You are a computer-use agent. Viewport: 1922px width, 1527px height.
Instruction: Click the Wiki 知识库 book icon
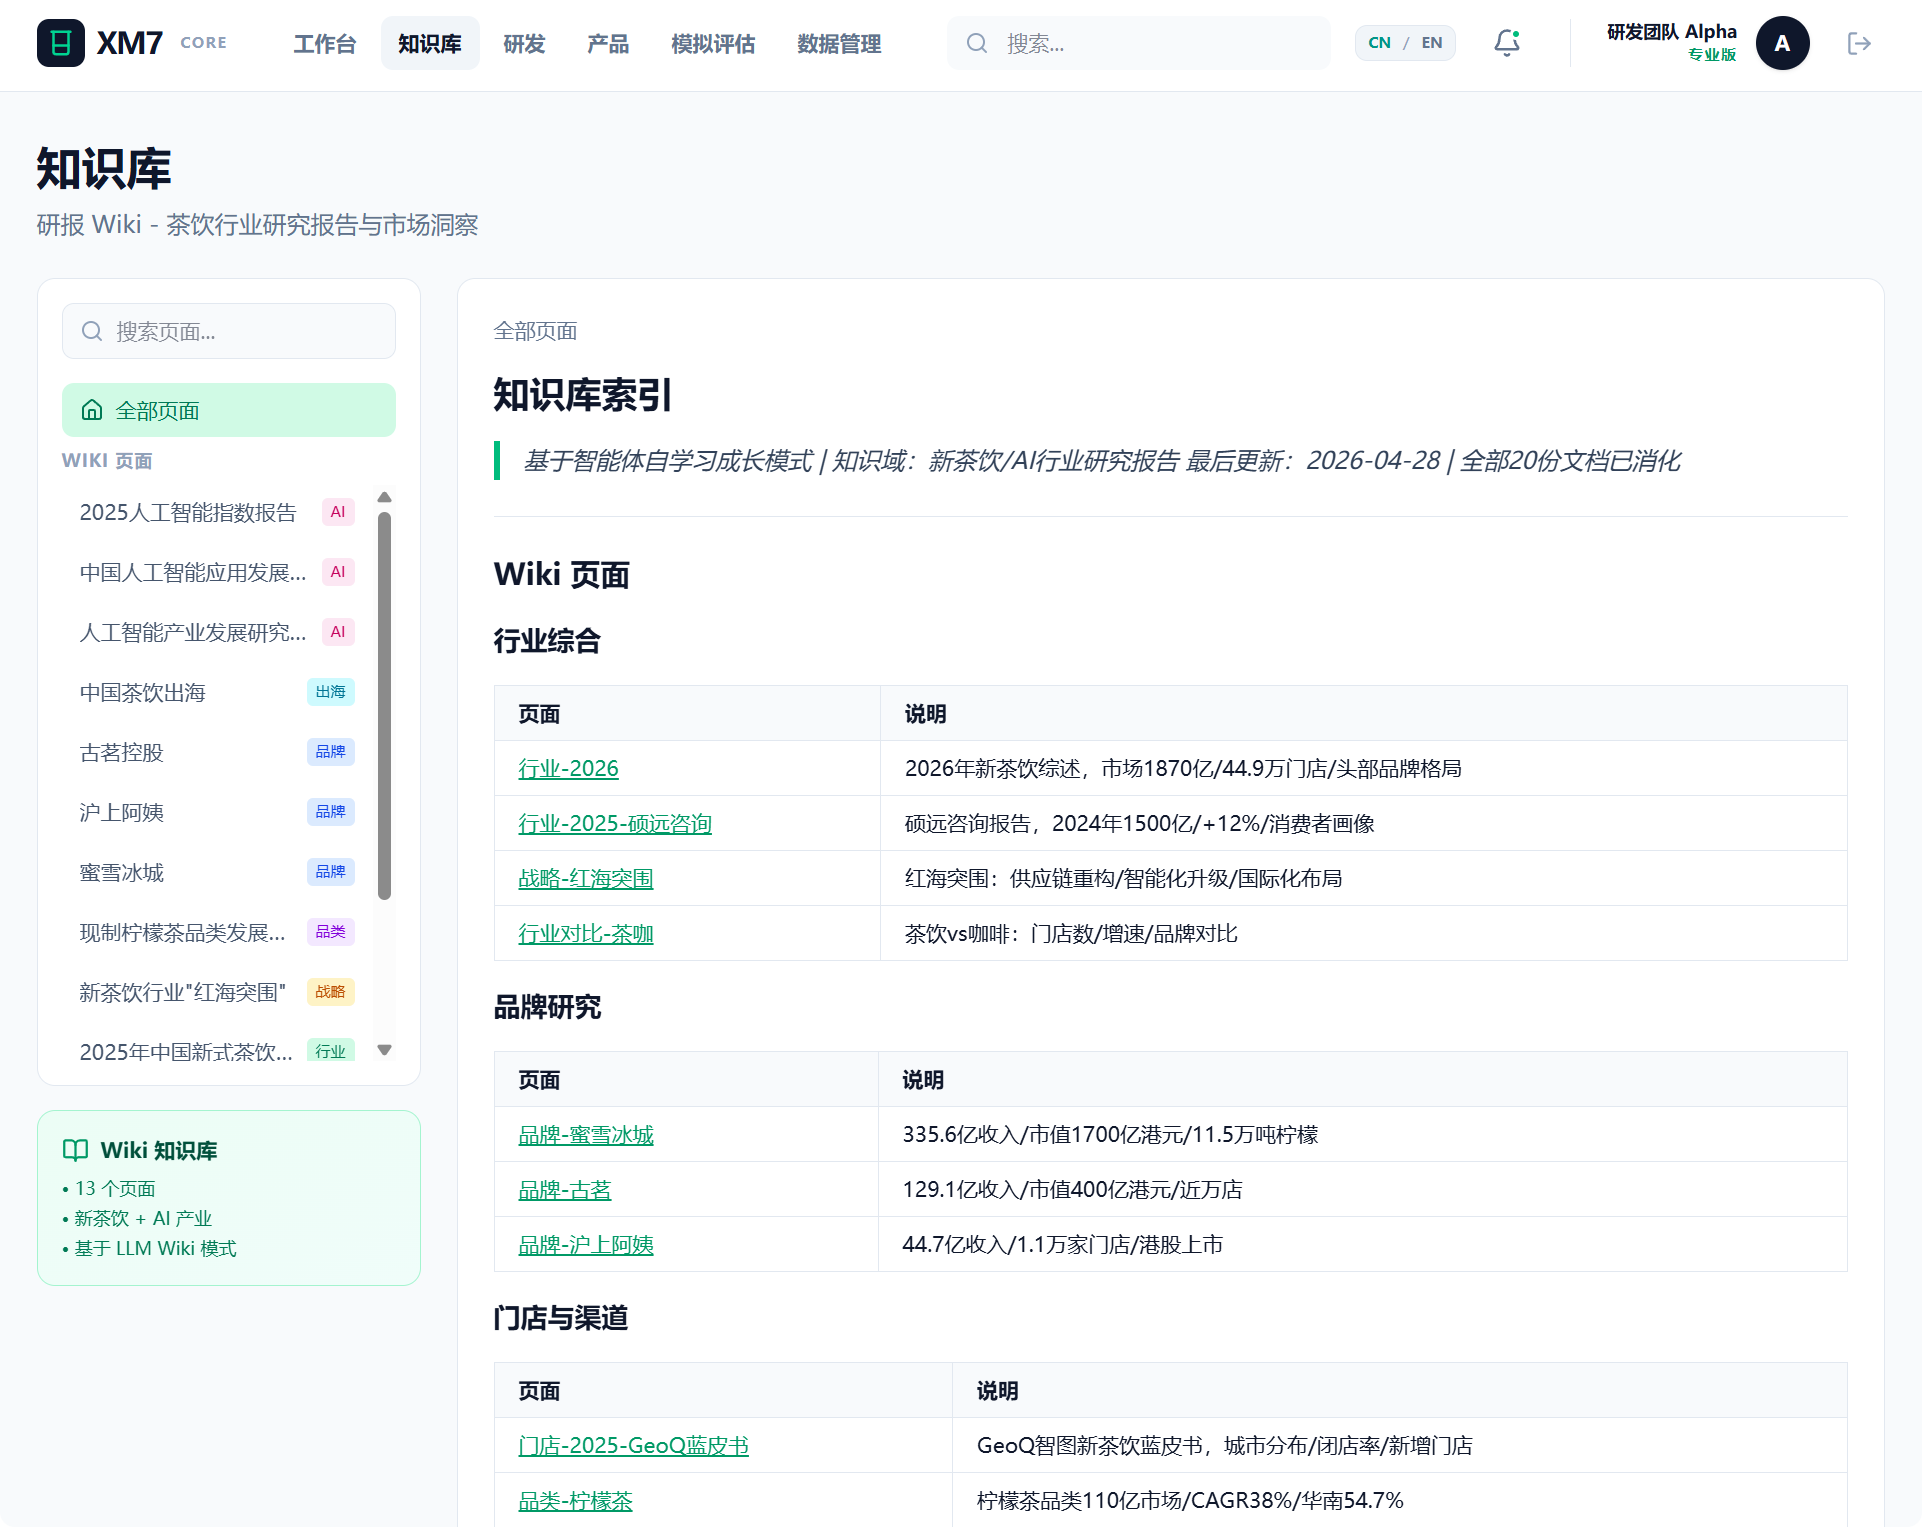pyautogui.click(x=75, y=1150)
